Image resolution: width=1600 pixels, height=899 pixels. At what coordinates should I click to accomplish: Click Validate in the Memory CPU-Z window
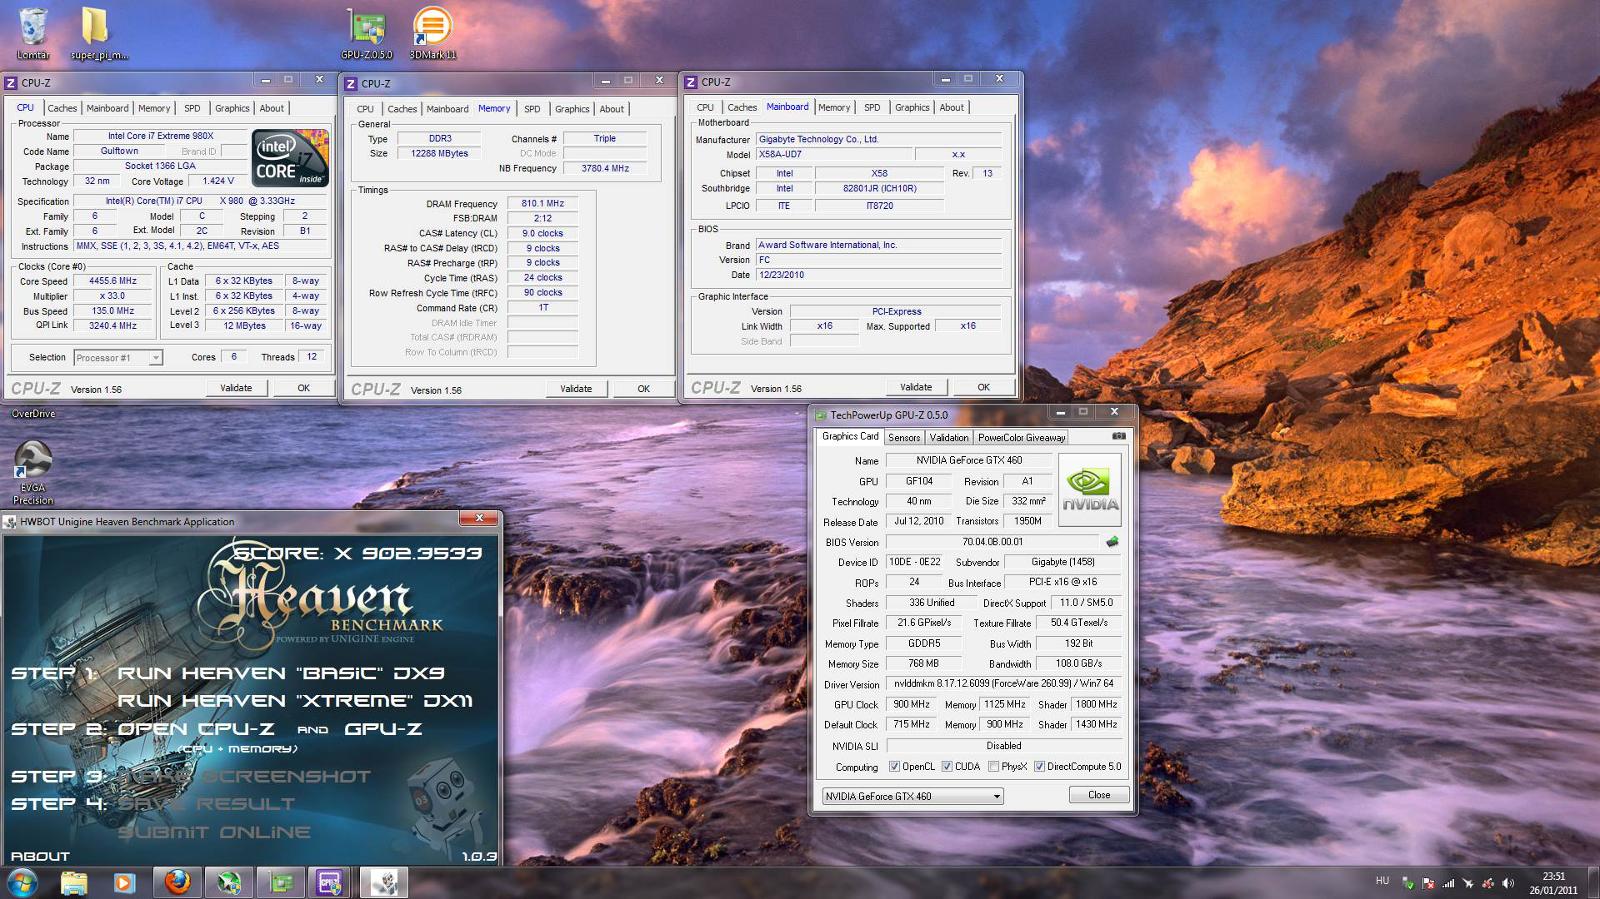click(576, 389)
